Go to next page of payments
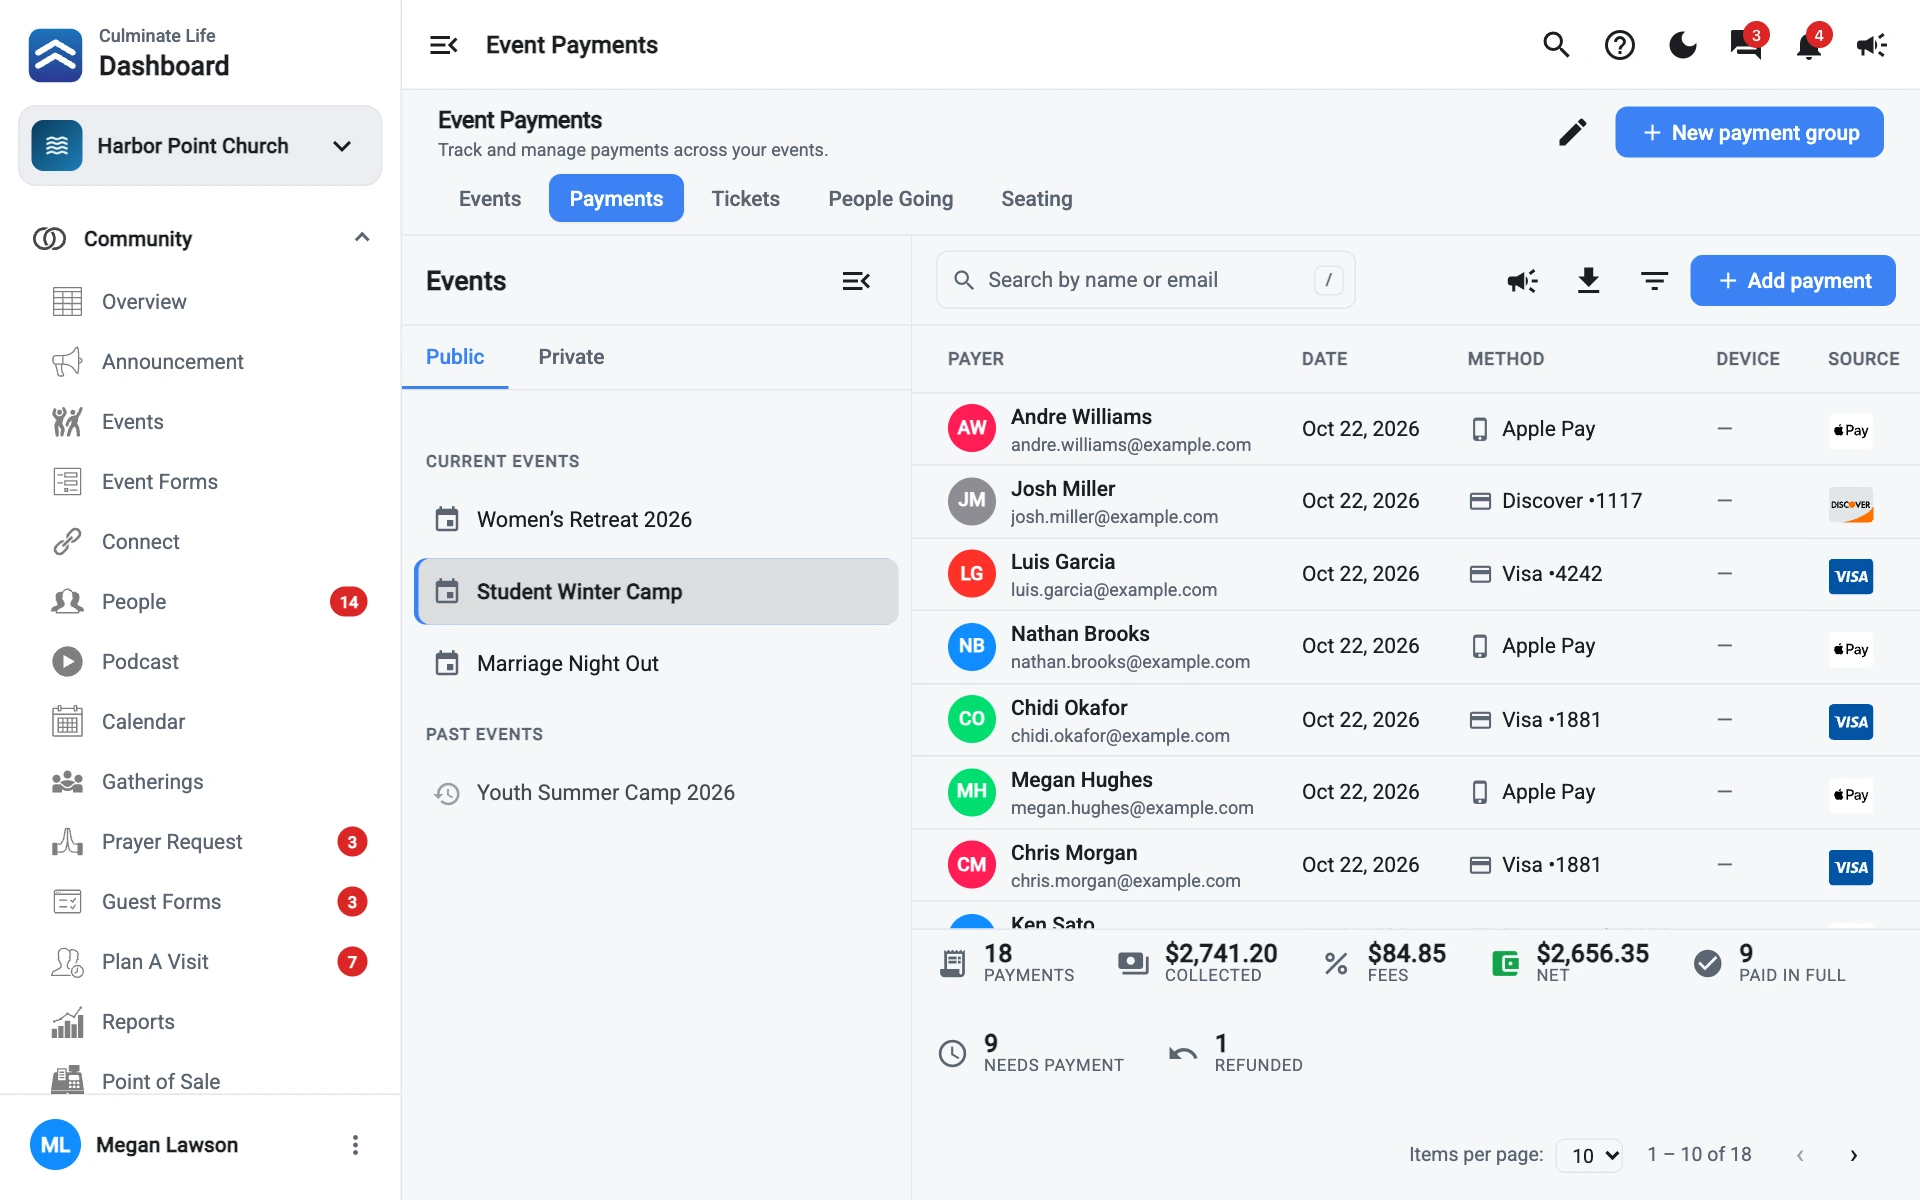 [1853, 1155]
